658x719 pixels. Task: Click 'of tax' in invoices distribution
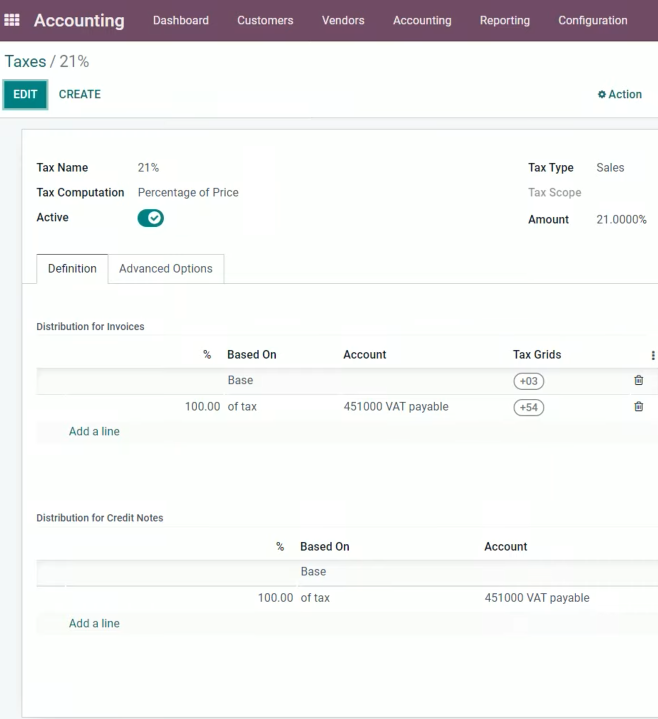[242, 407]
